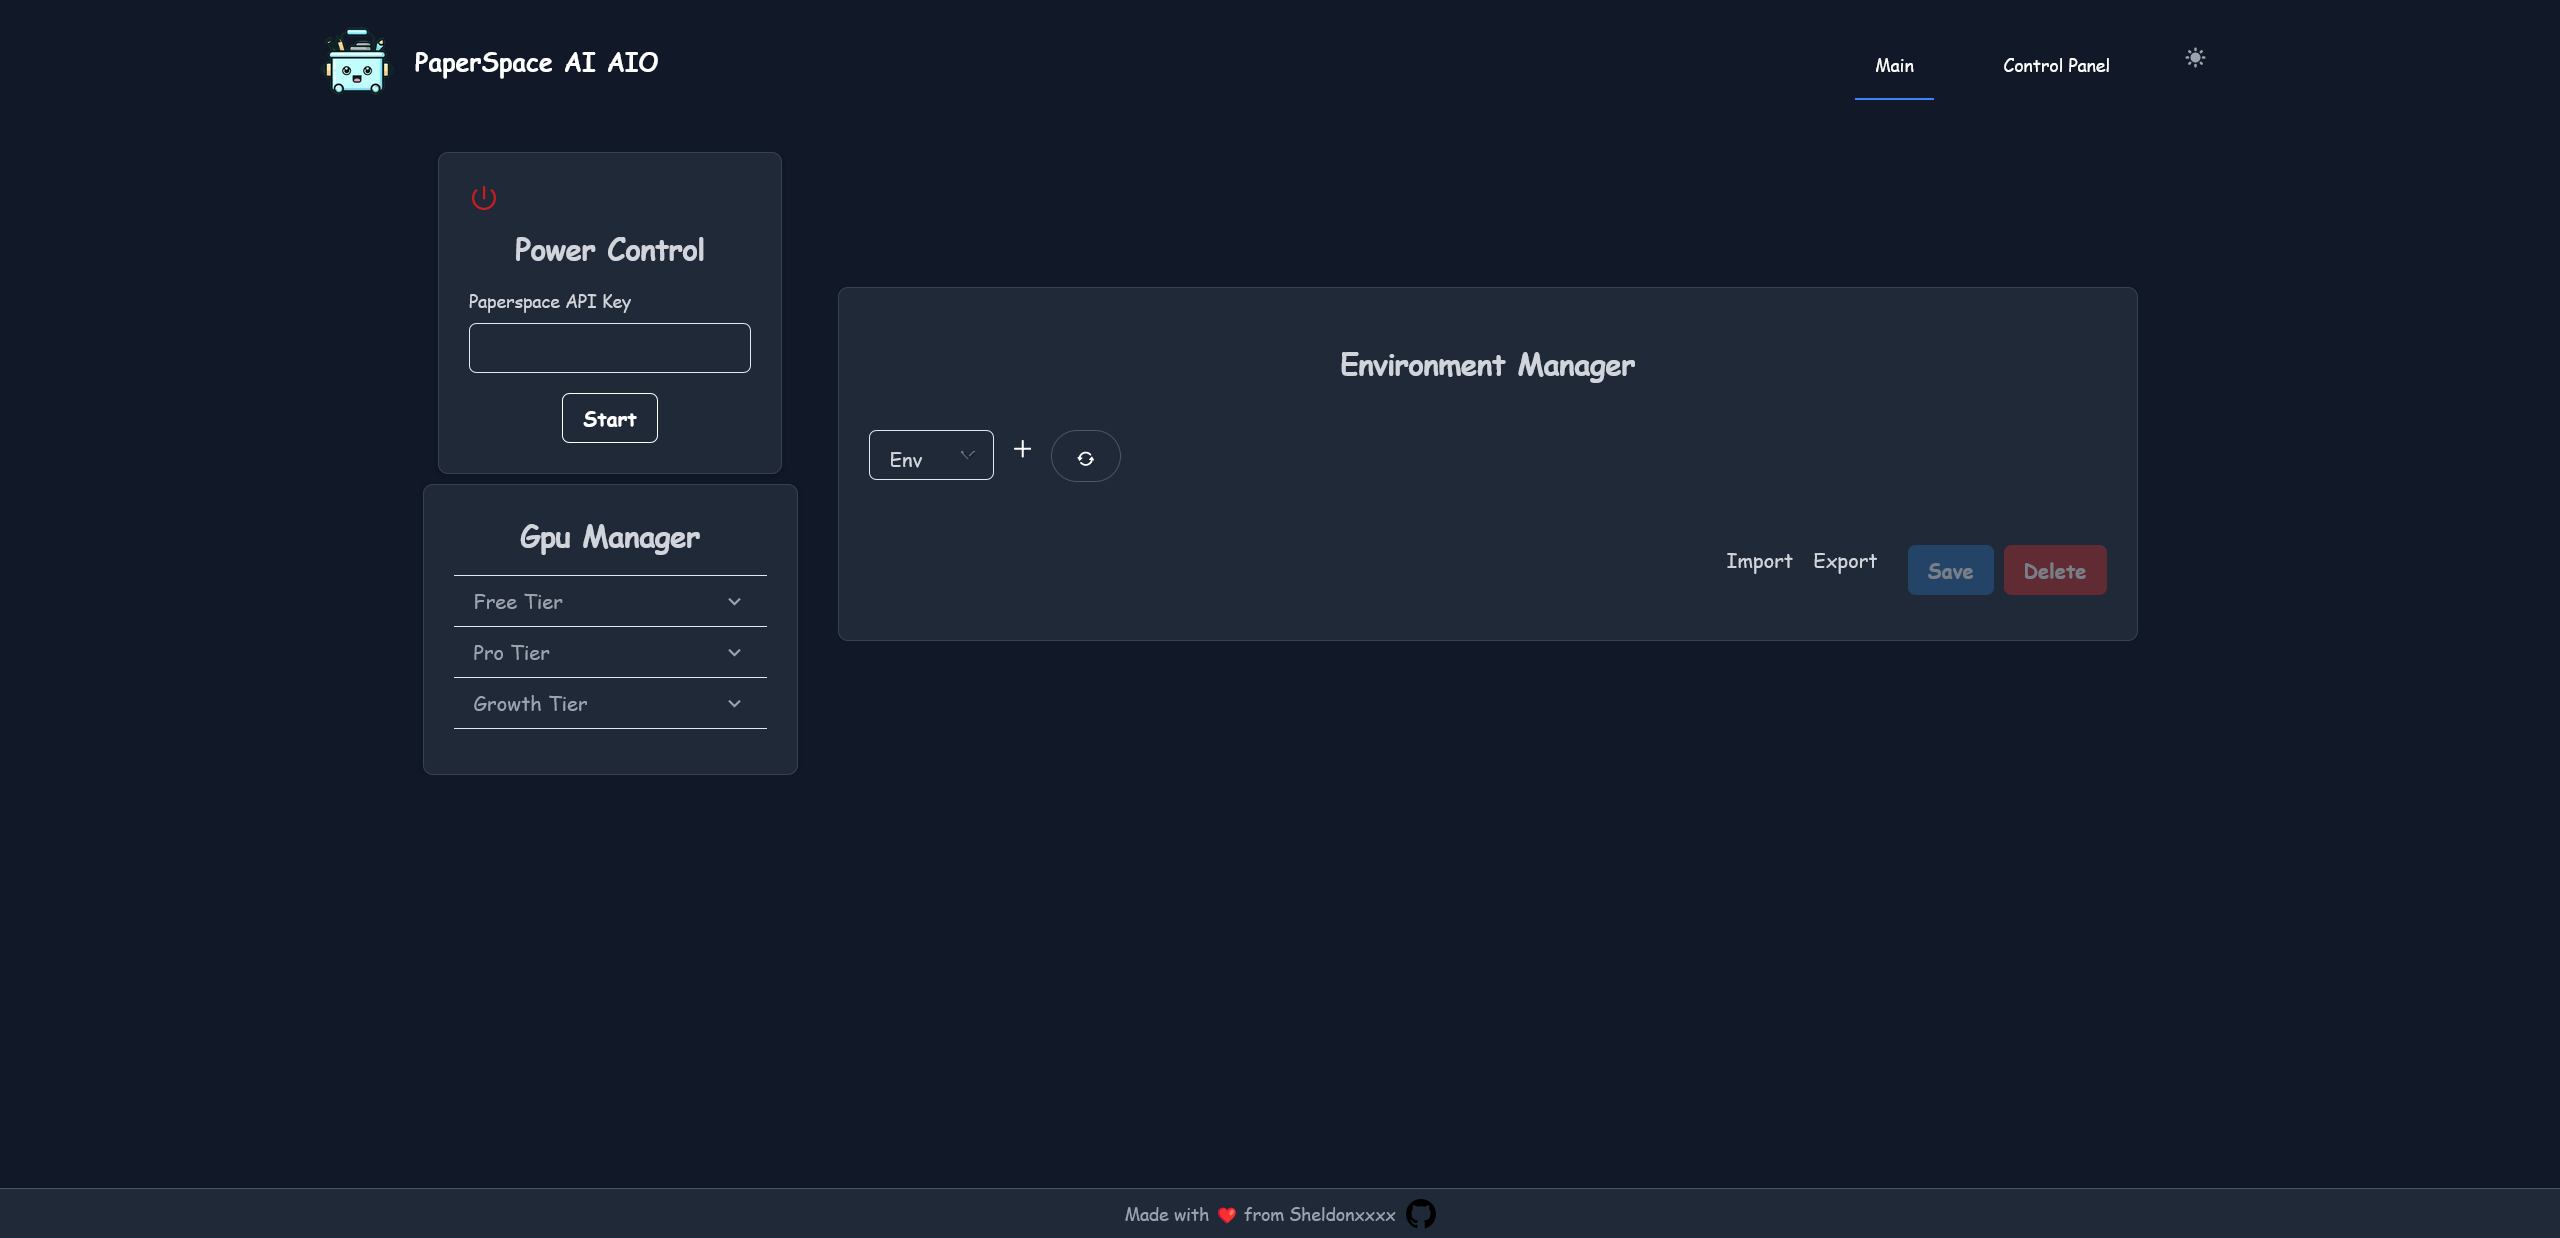This screenshot has height=1238, width=2560.
Task: Expand the Pro Tier section
Action: (610, 653)
